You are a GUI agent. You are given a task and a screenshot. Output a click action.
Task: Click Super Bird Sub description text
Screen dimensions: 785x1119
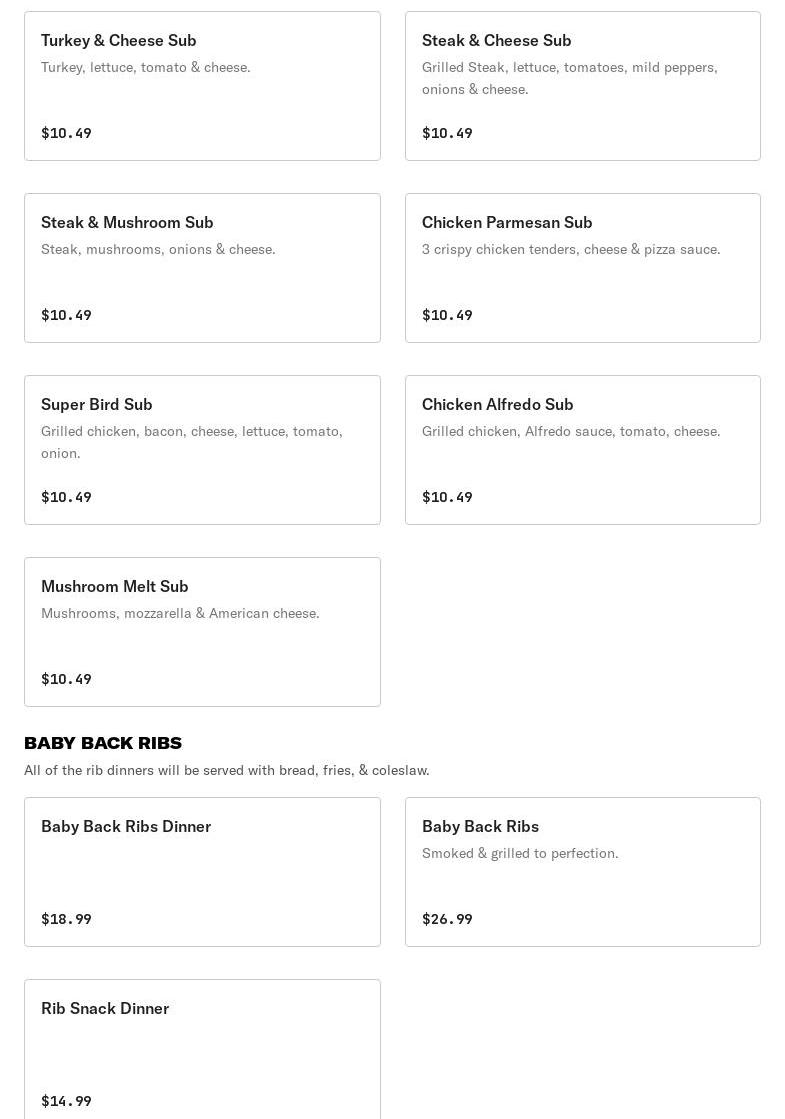(x=192, y=442)
